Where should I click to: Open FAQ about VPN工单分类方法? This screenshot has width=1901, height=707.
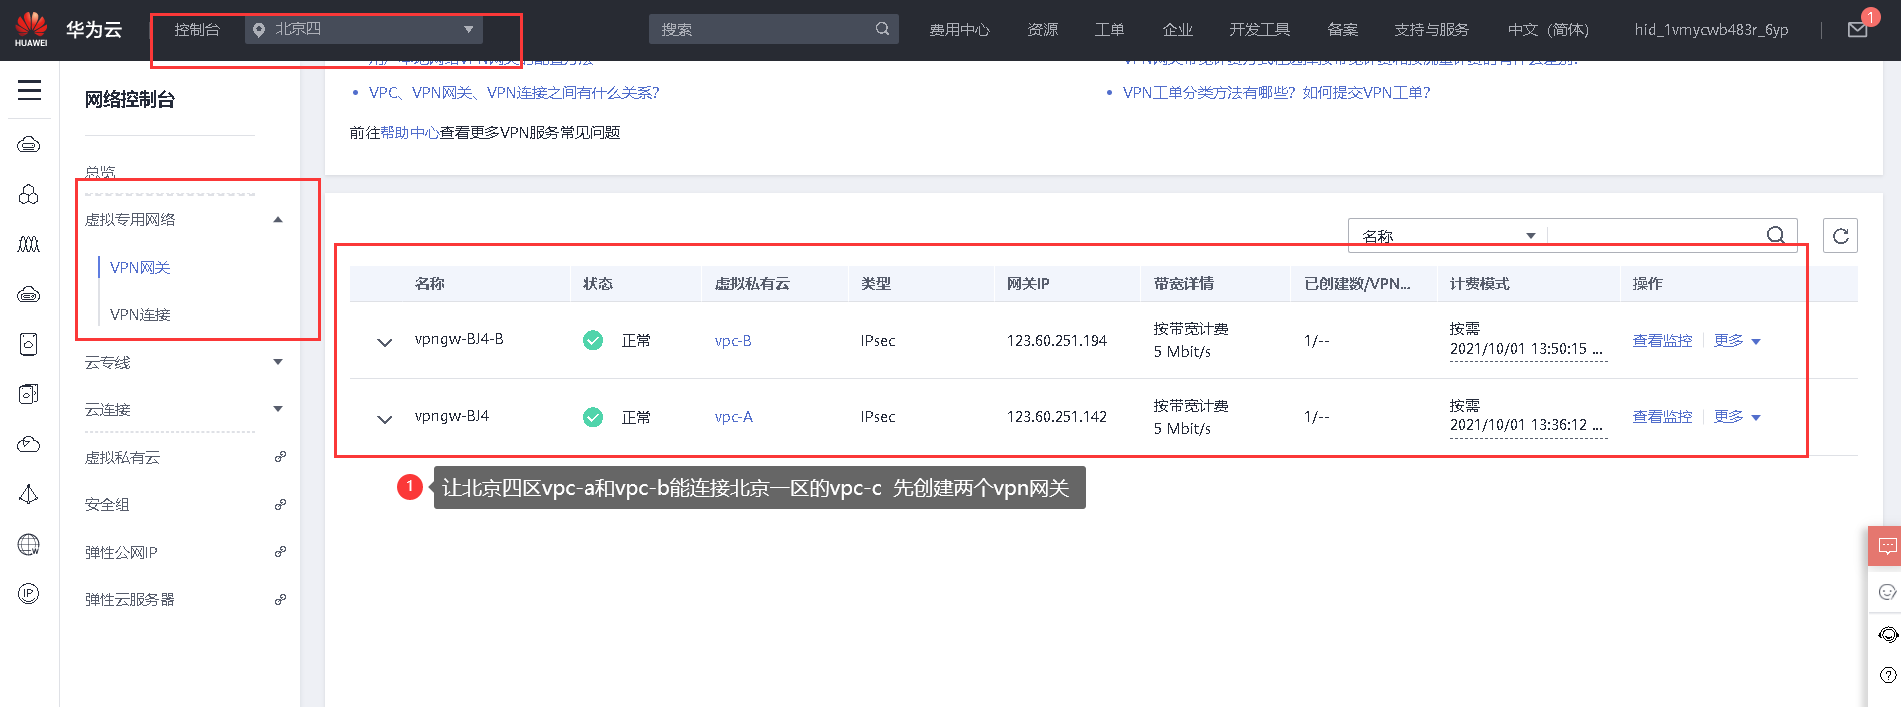click(x=1277, y=93)
